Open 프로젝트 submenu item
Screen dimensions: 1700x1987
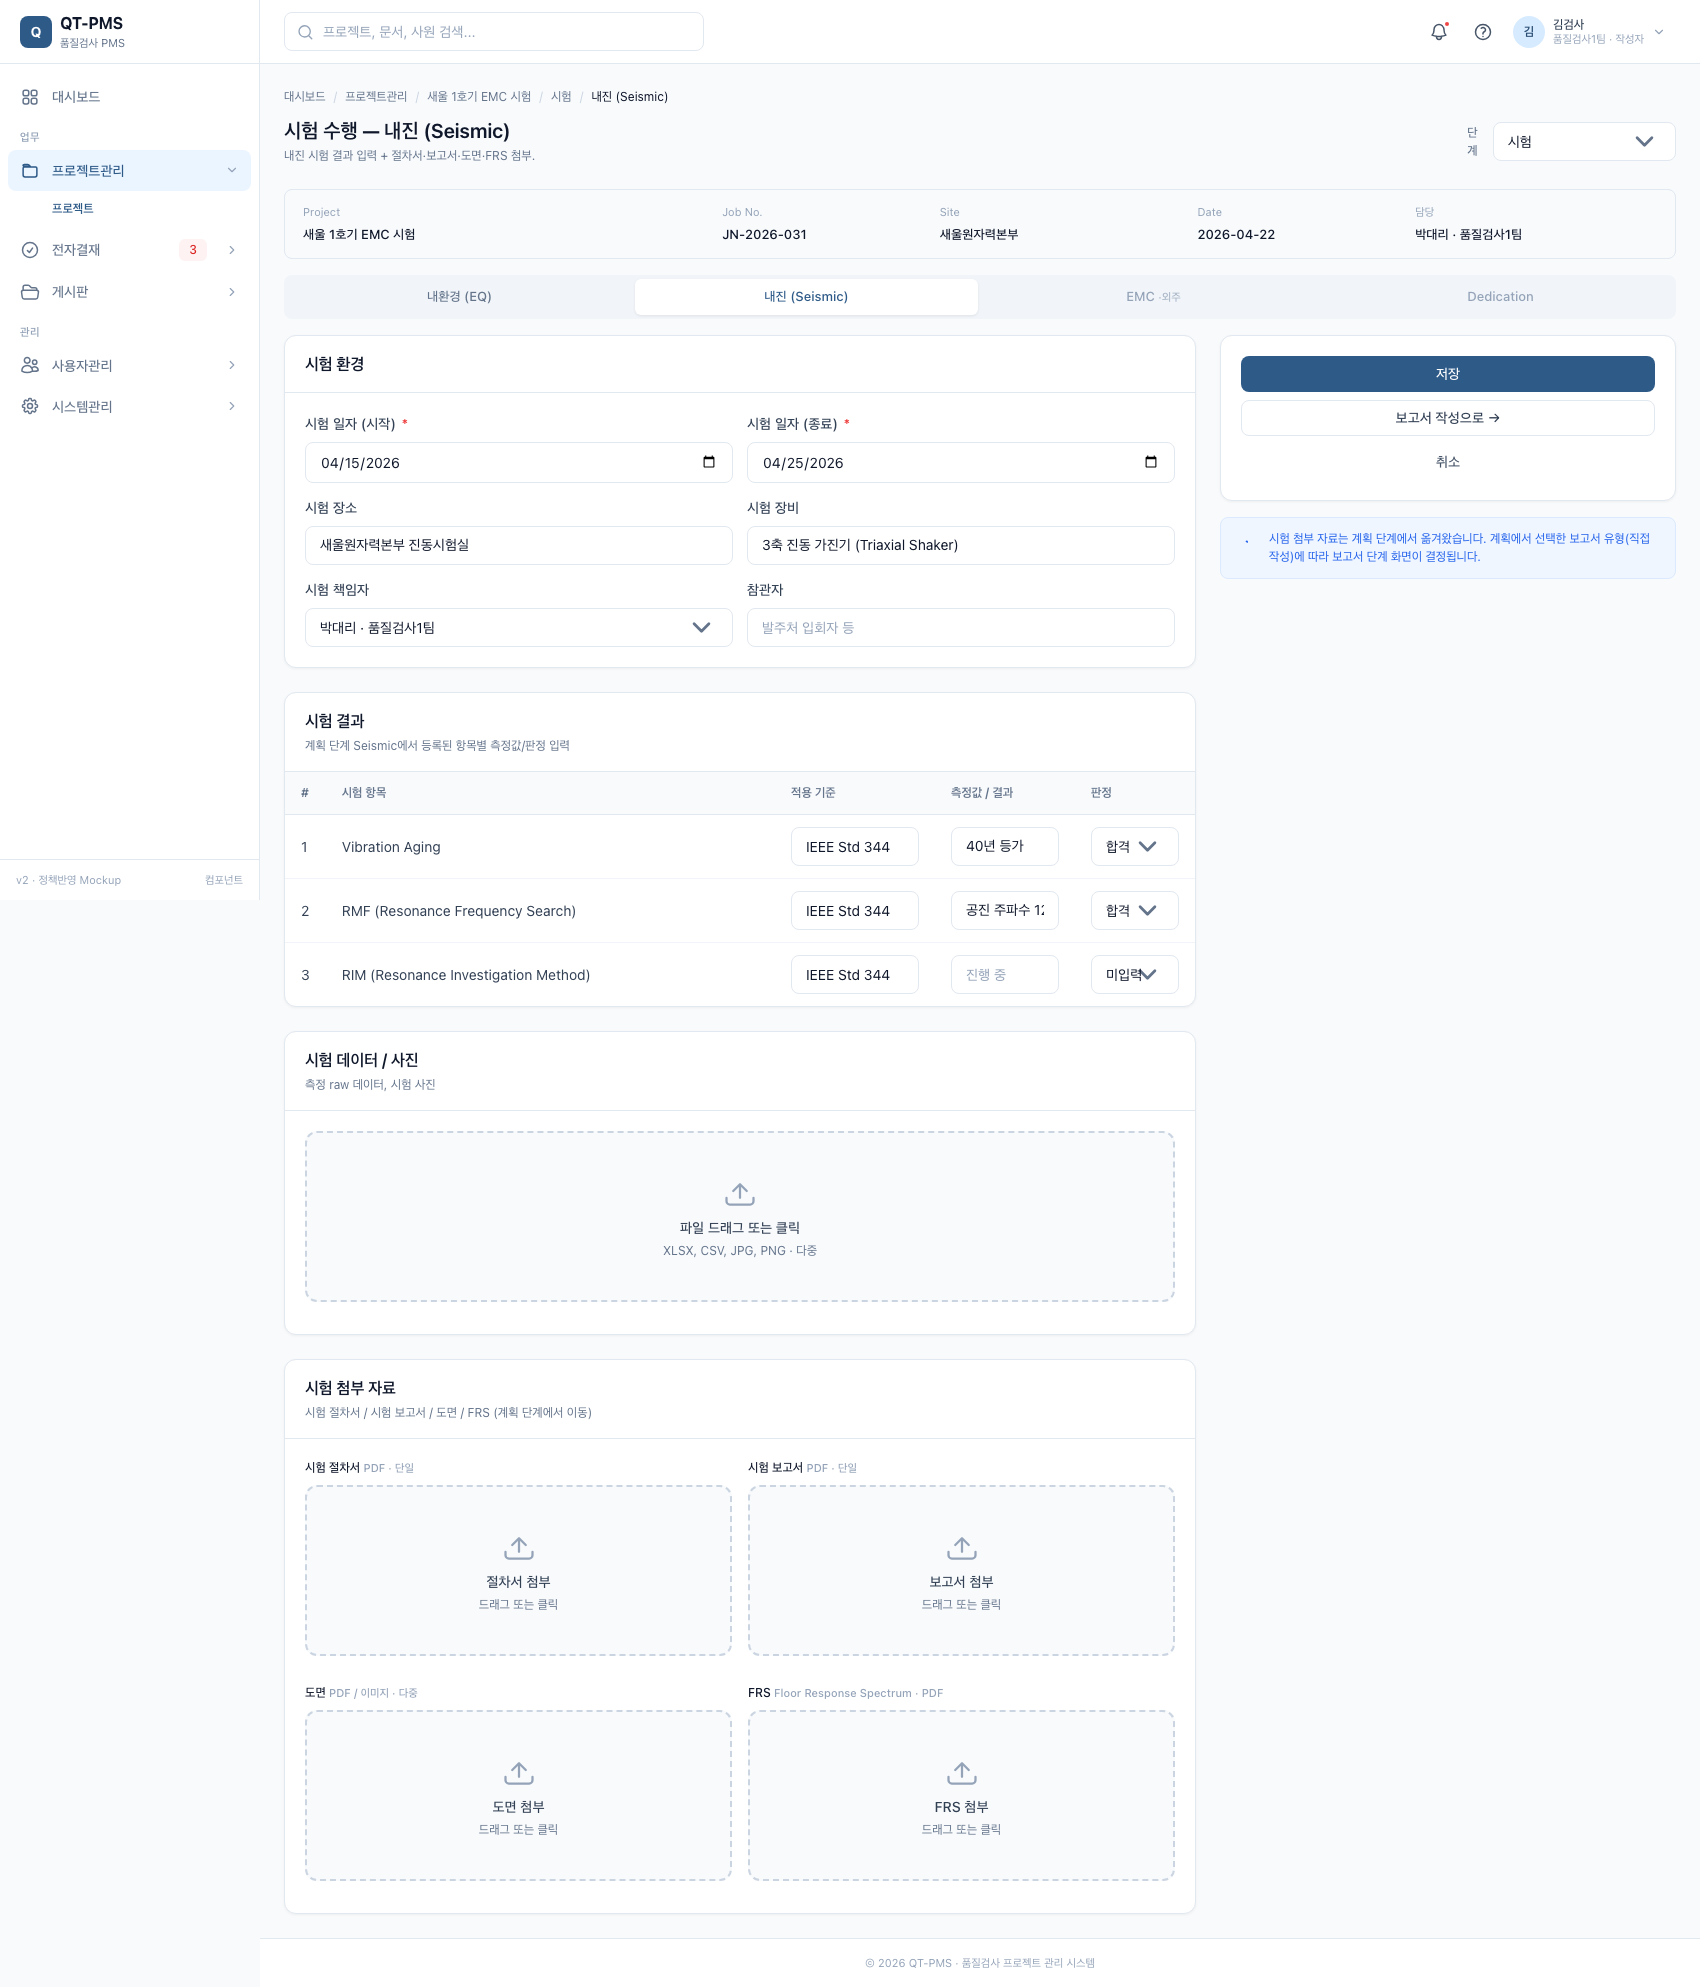[73, 208]
